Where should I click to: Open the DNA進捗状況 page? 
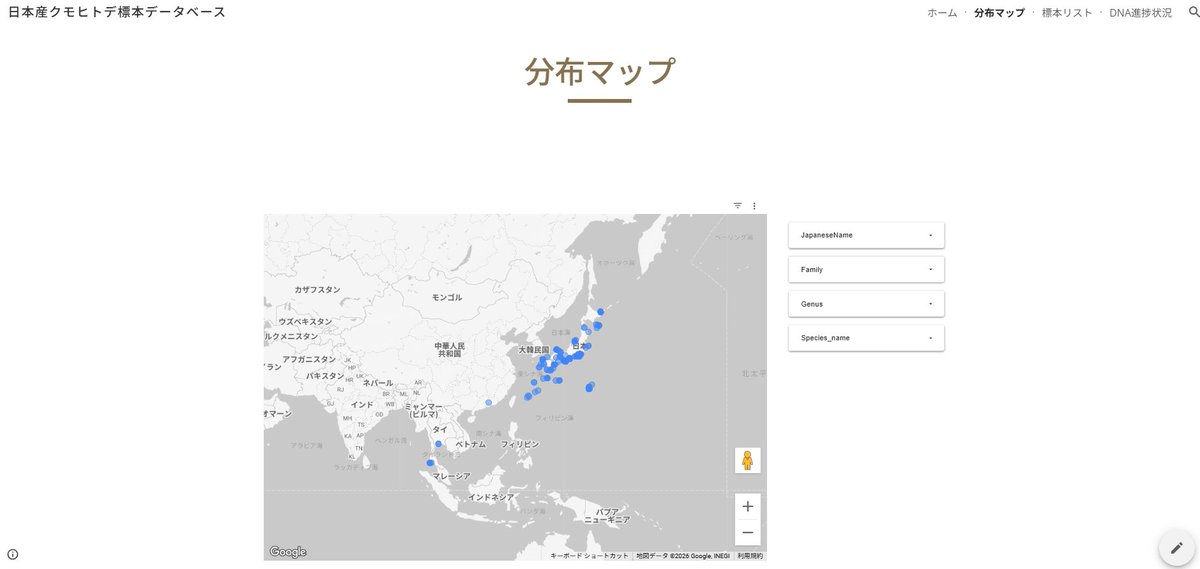tap(1140, 13)
